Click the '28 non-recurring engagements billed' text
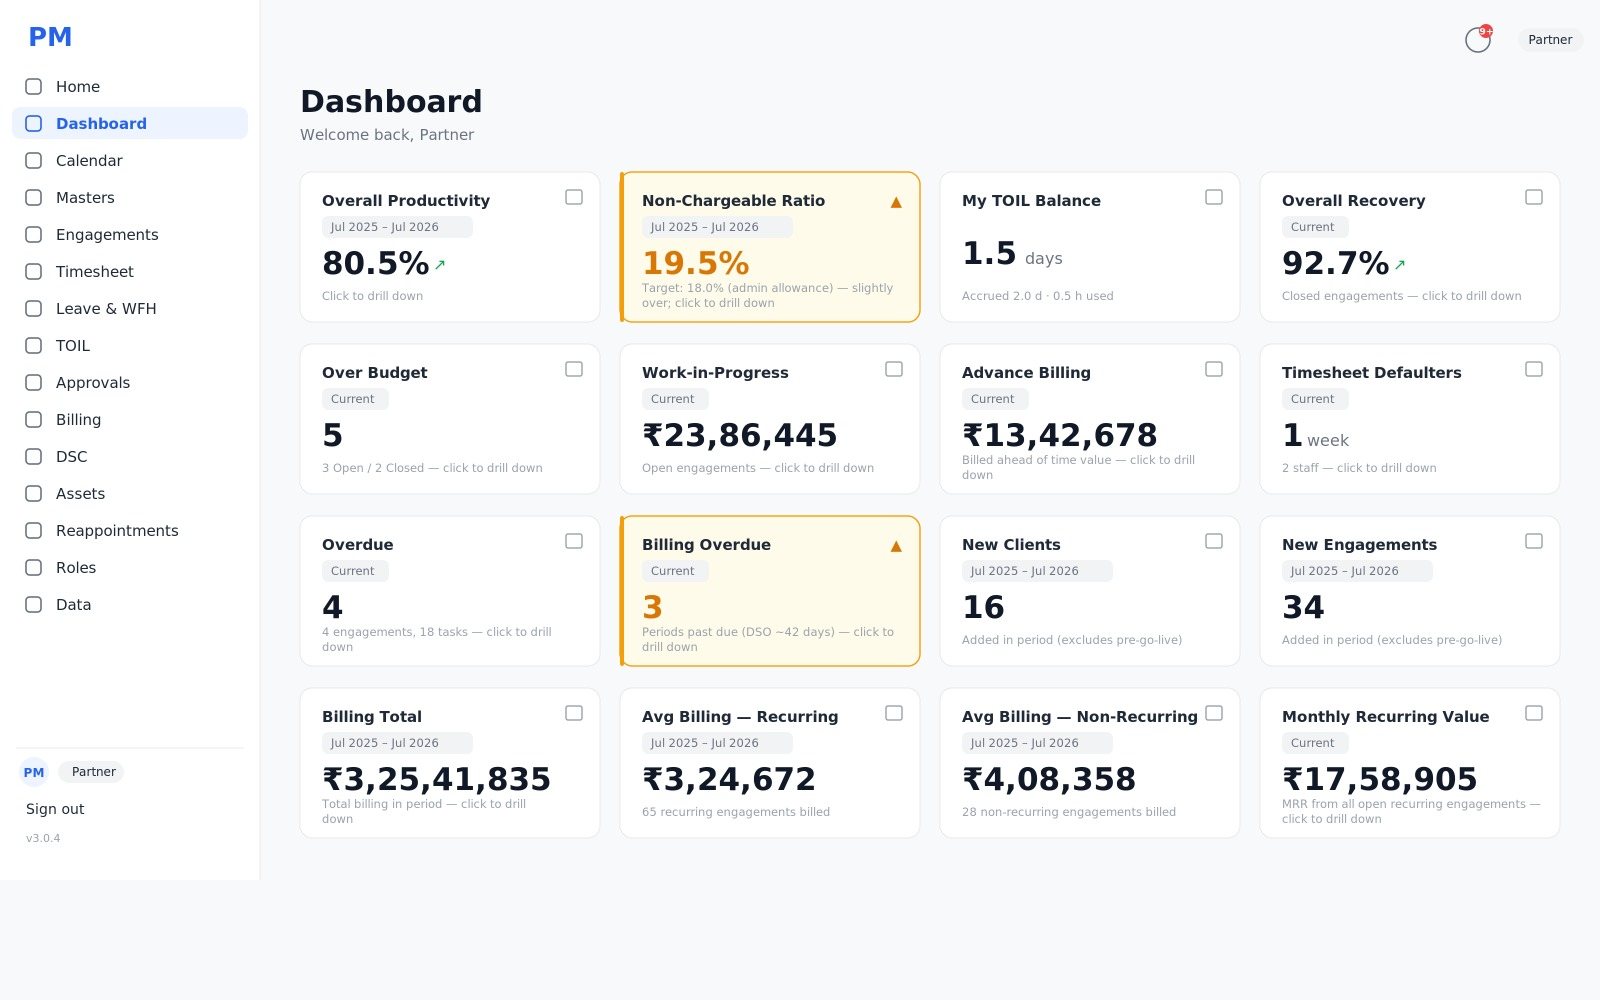This screenshot has height=1000, width=1600. (x=1069, y=812)
